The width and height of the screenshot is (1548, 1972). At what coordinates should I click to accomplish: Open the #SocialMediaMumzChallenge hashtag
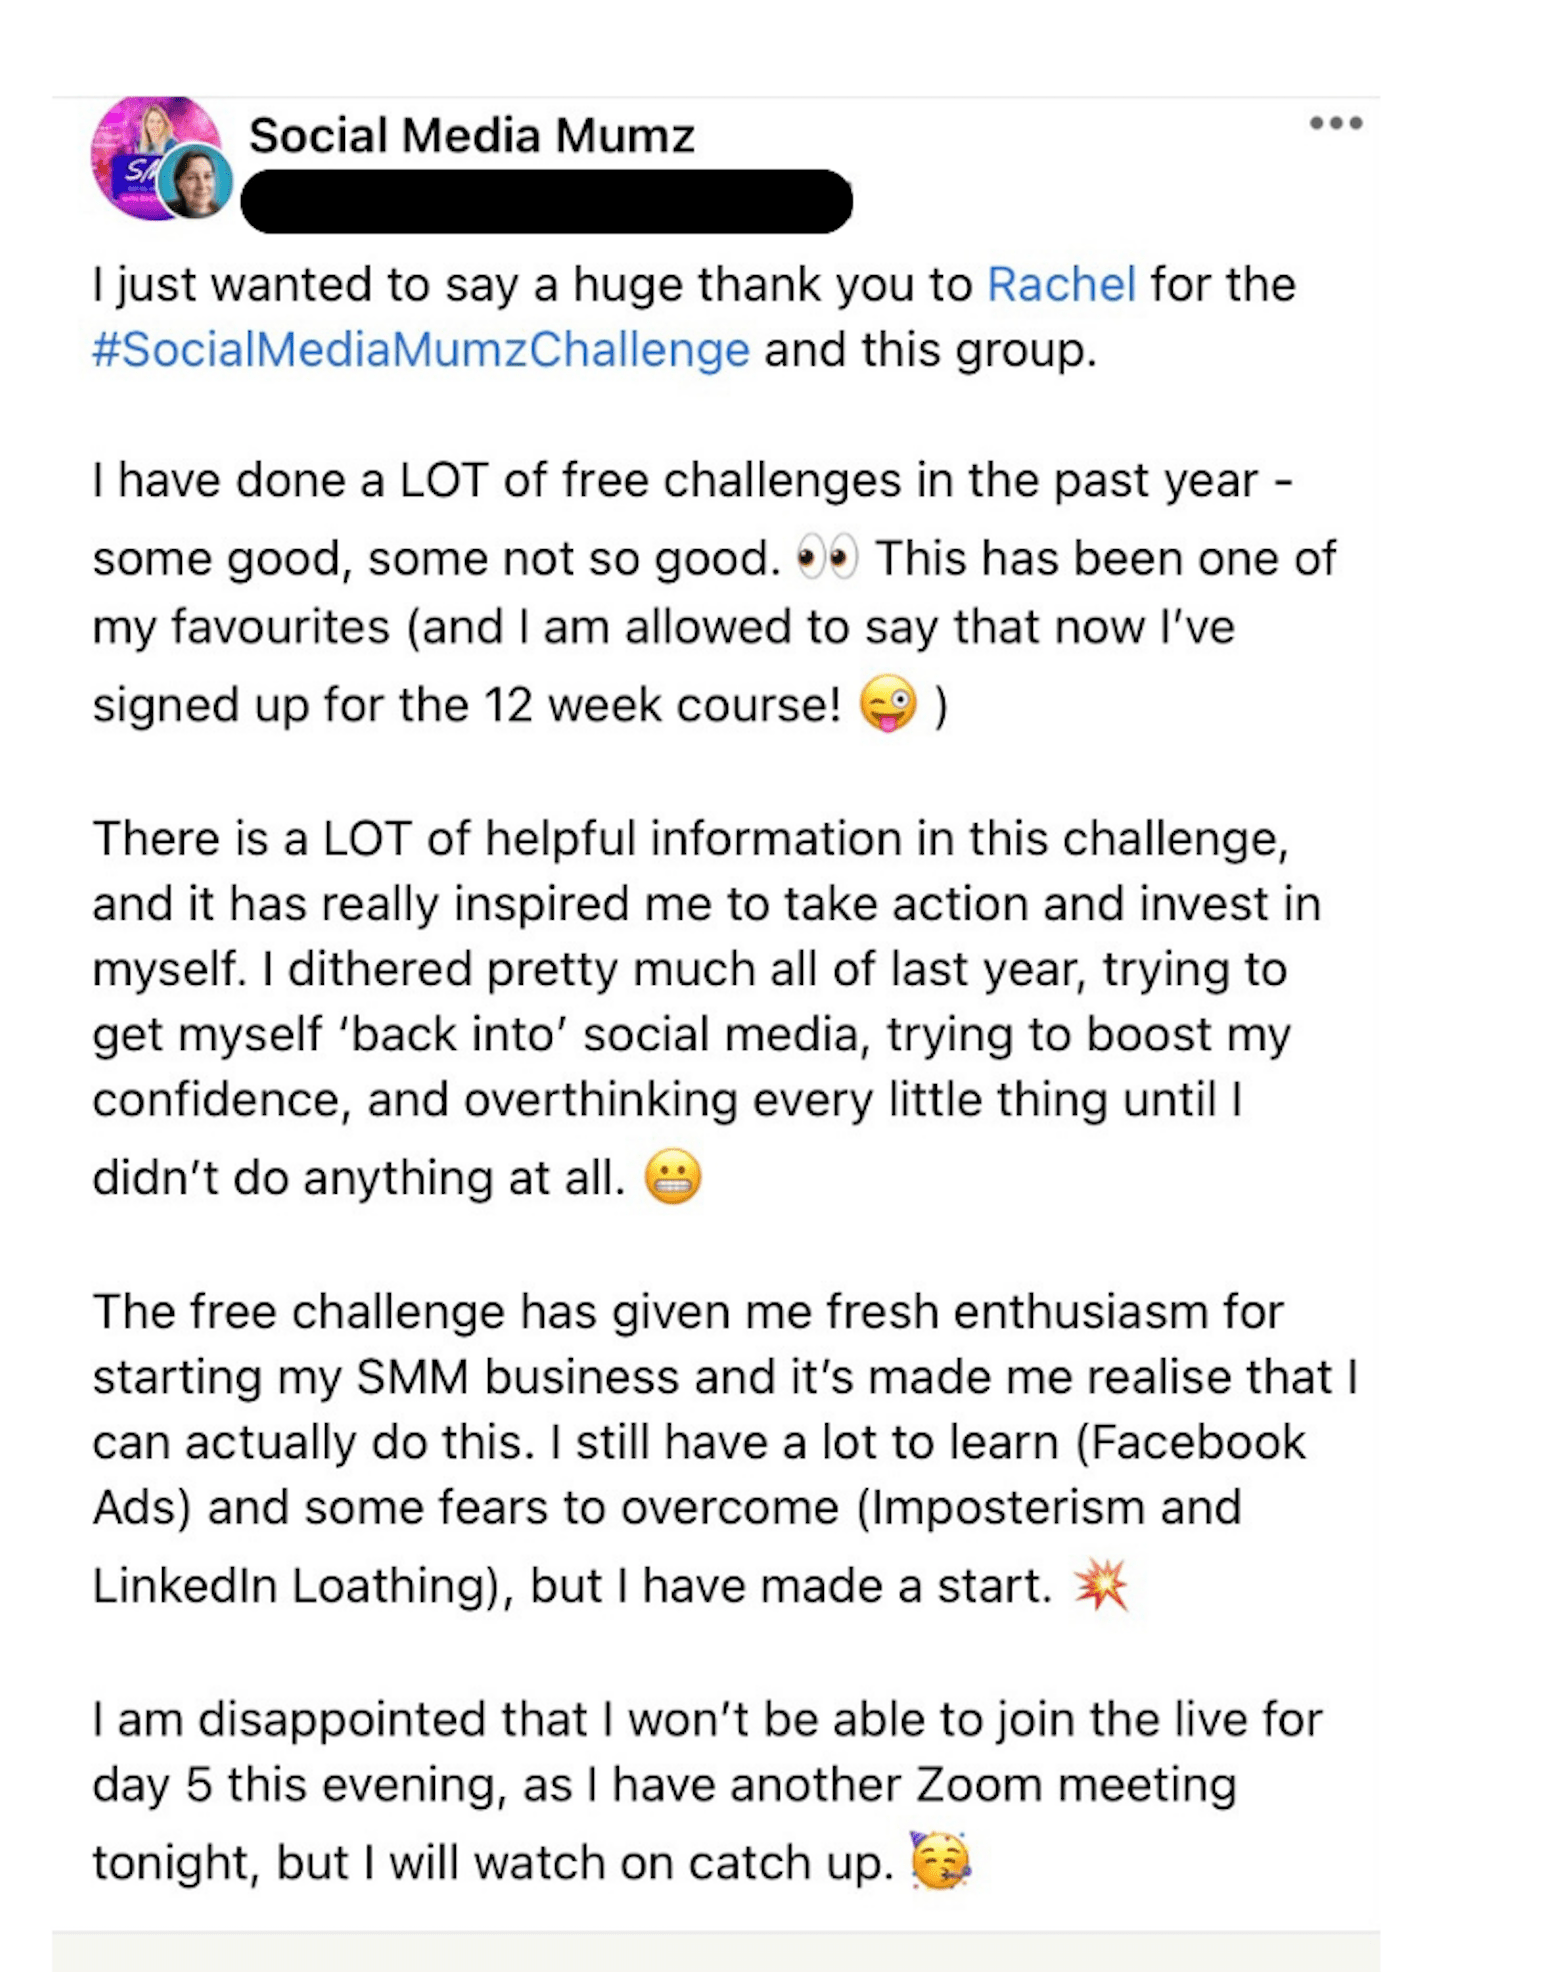[421, 350]
